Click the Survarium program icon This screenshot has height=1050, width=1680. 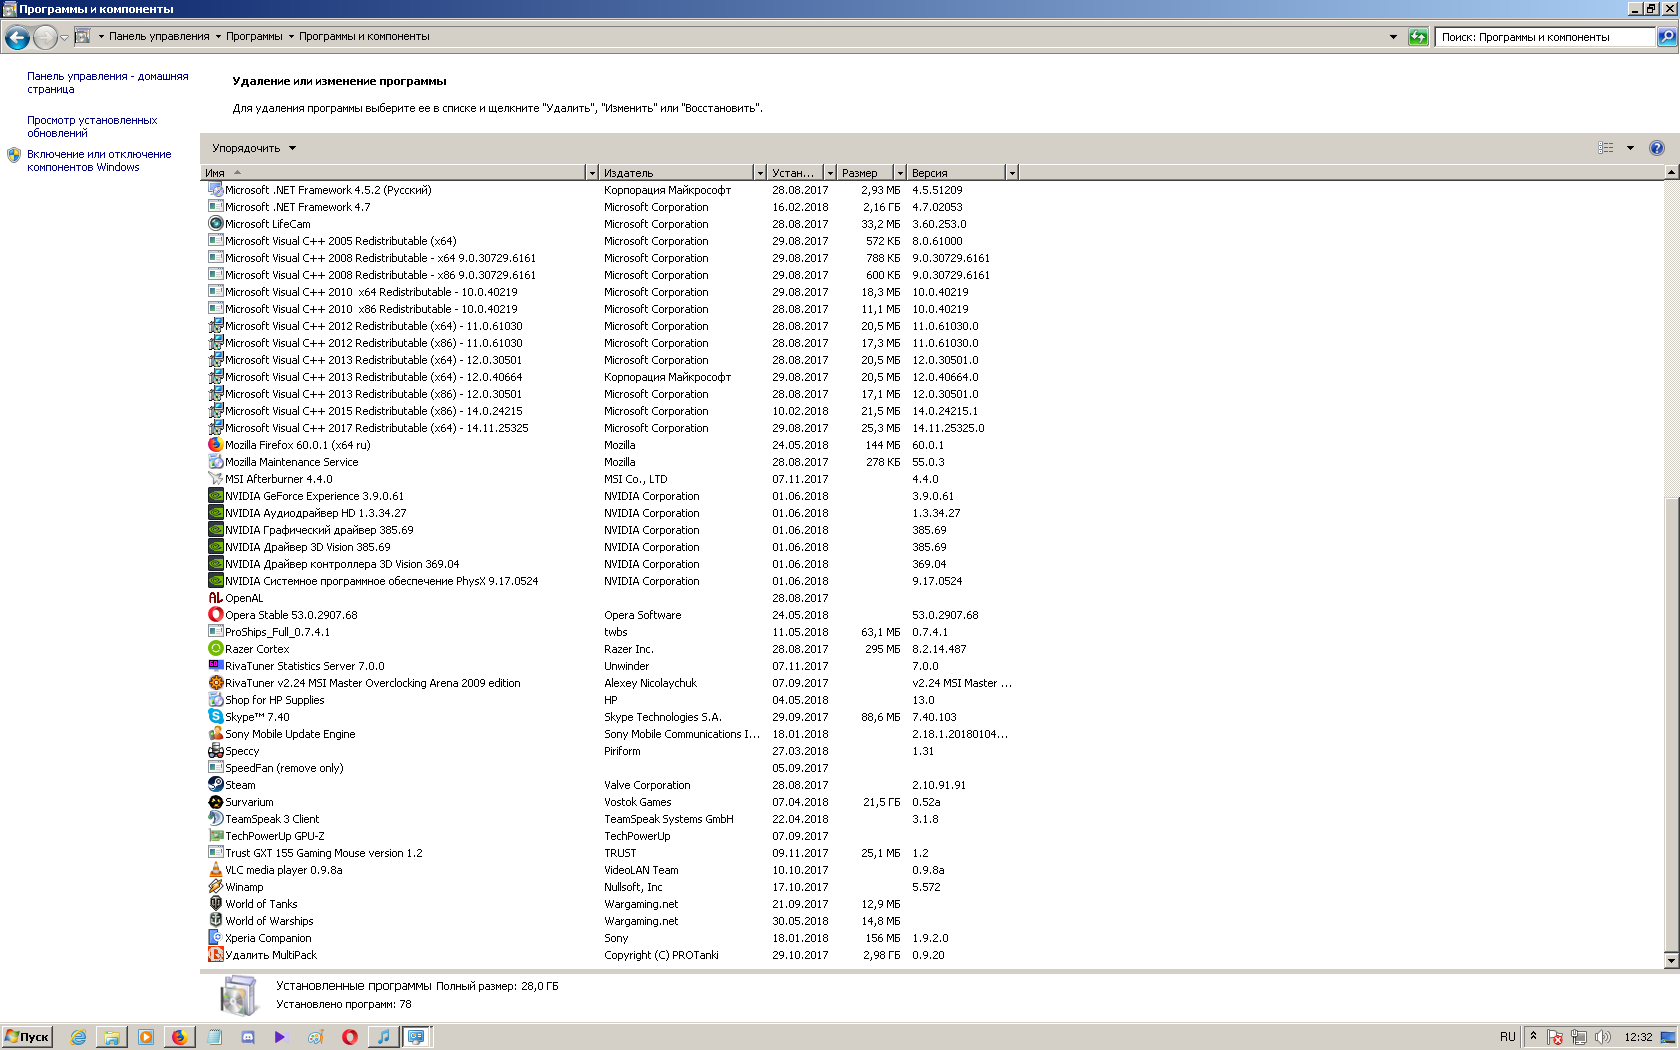tap(215, 802)
